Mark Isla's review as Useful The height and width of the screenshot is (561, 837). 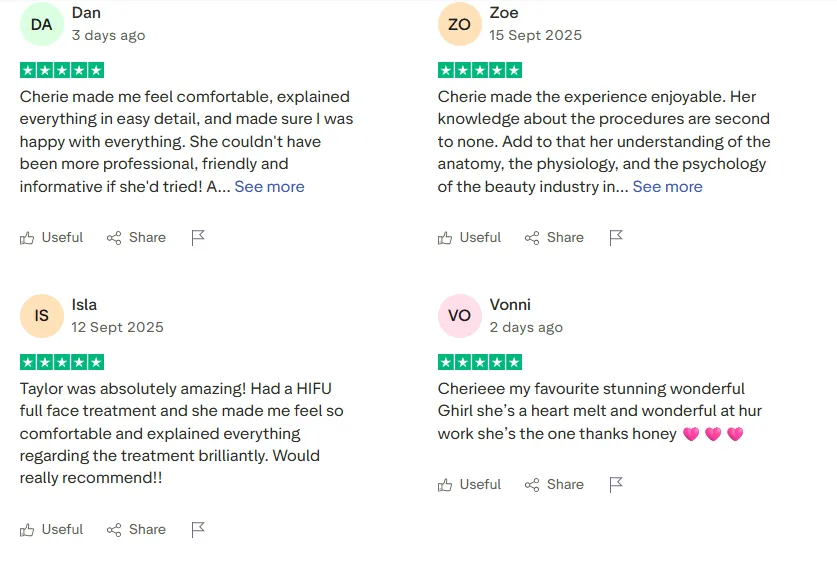pyautogui.click(x=51, y=530)
